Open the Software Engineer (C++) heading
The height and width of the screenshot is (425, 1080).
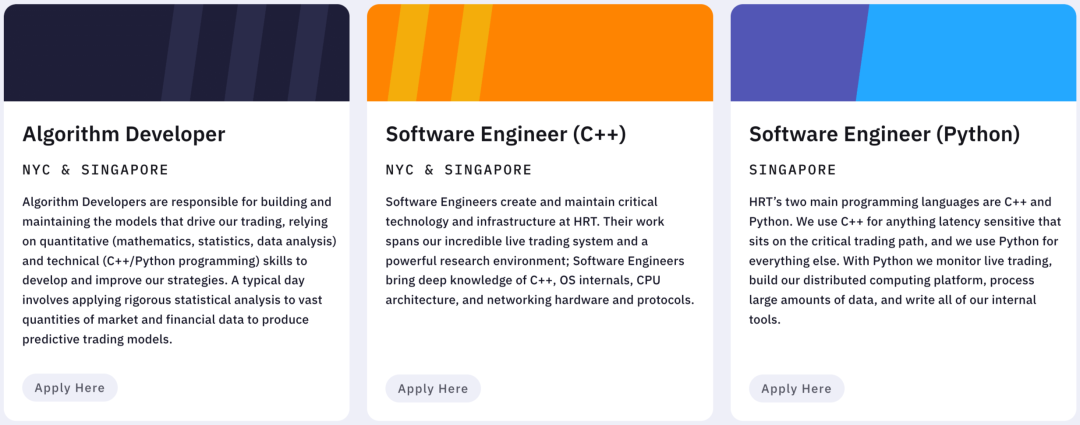click(x=506, y=134)
